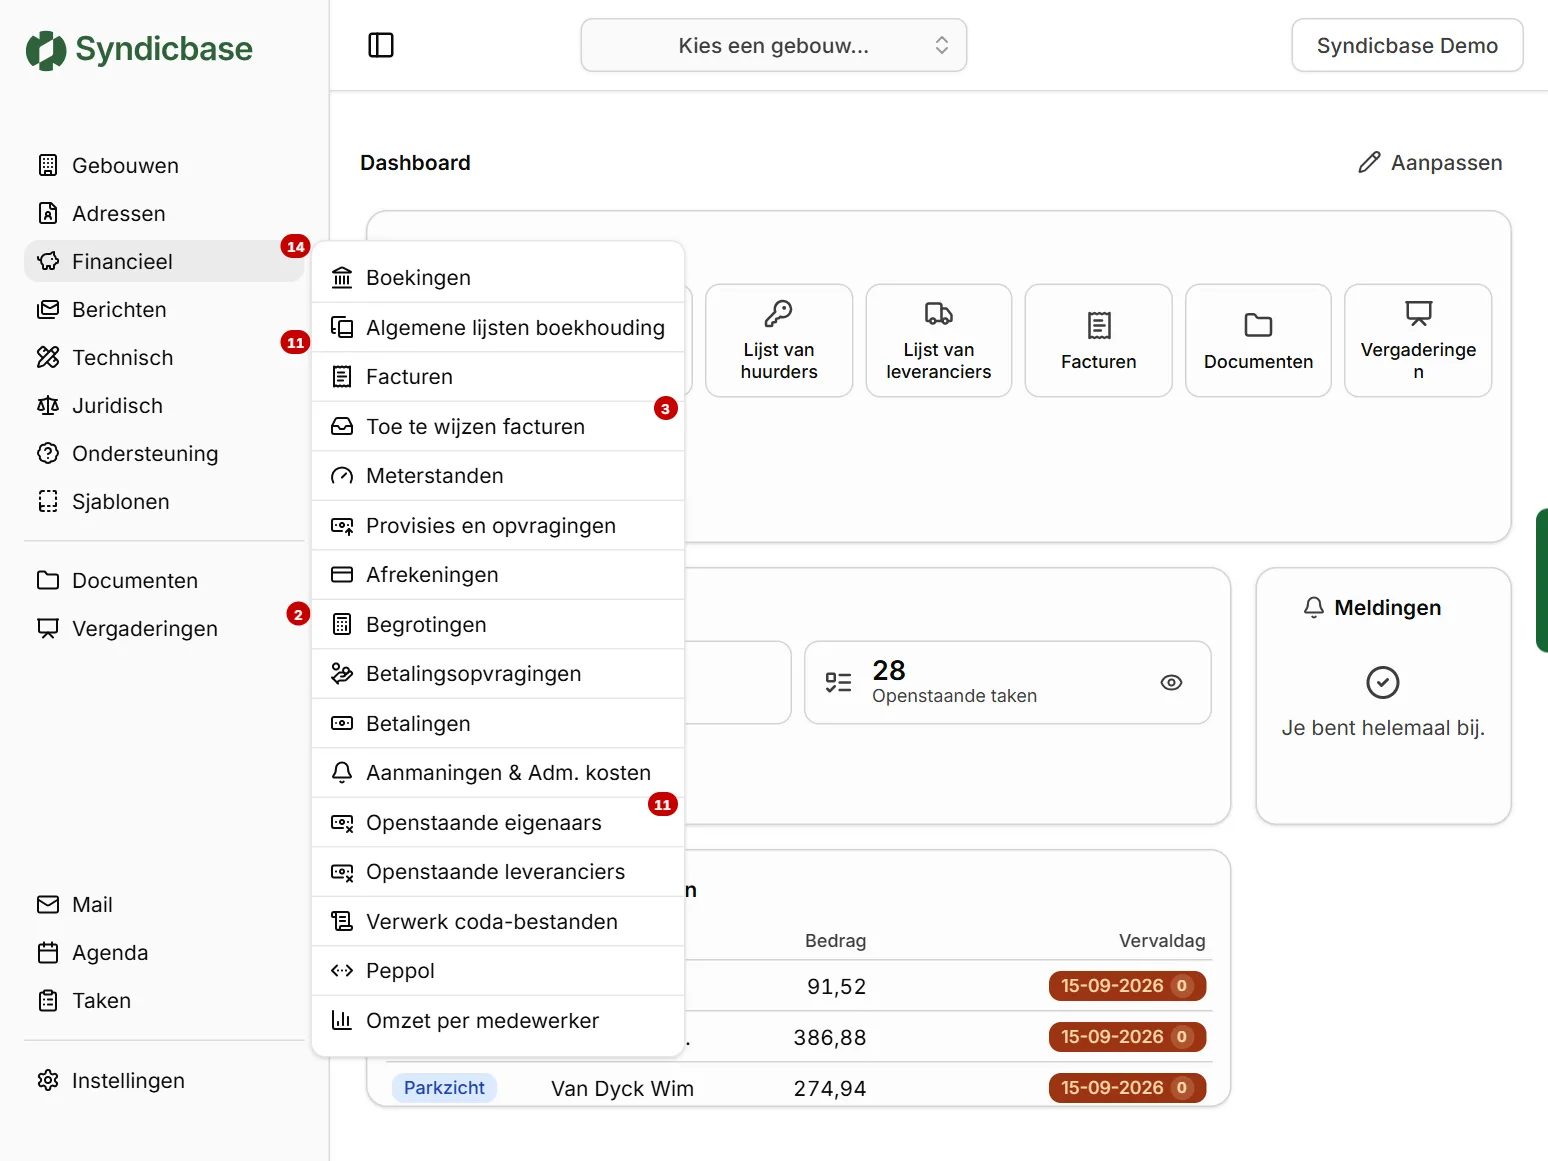The height and width of the screenshot is (1161, 1548).
Task: Open Taken in the sidebar
Action: tap(164, 1000)
